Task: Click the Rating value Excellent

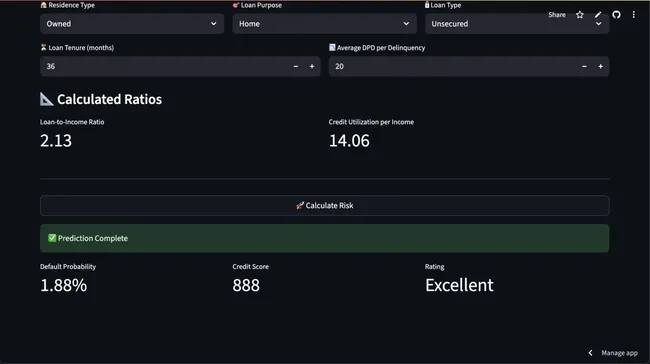Action: click(459, 285)
